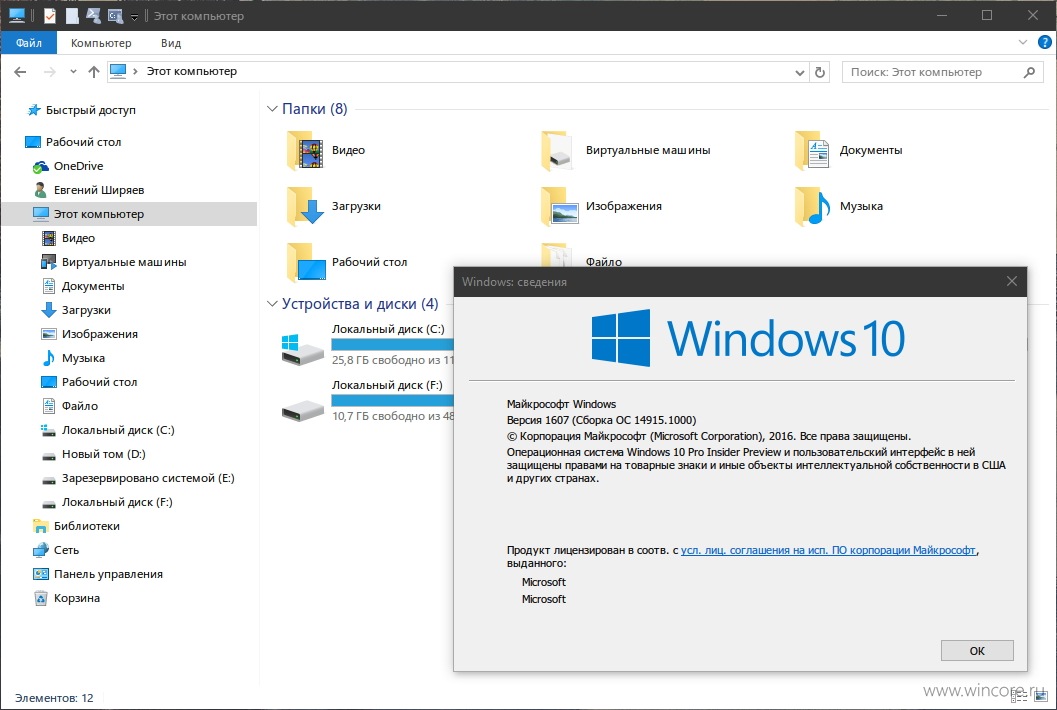Click the Версия 1607 (Сборка ОС 14915.1000) line
Image resolution: width=1057 pixels, height=710 pixels.
pyautogui.click(x=601, y=420)
